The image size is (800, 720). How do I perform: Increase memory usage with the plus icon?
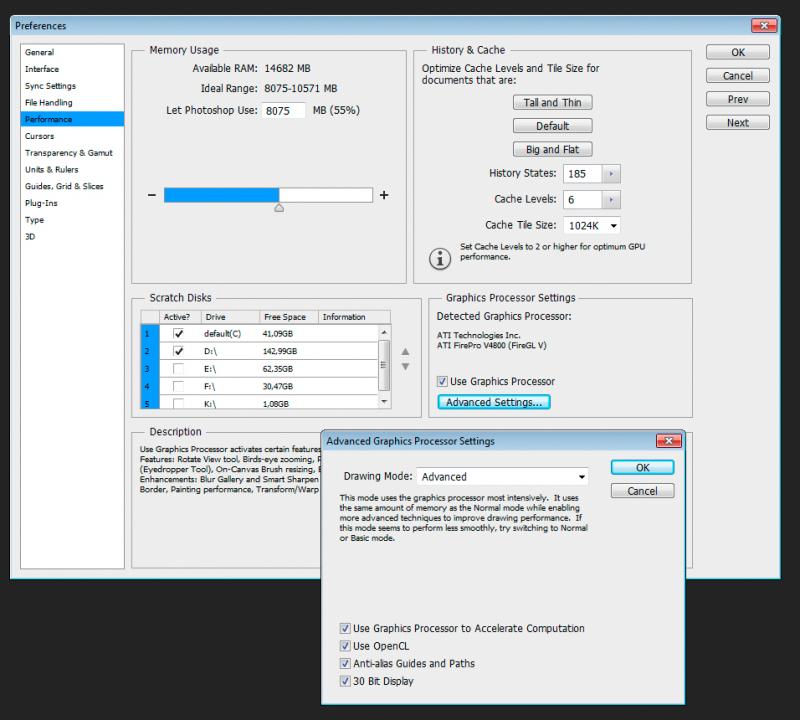point(384,195)
